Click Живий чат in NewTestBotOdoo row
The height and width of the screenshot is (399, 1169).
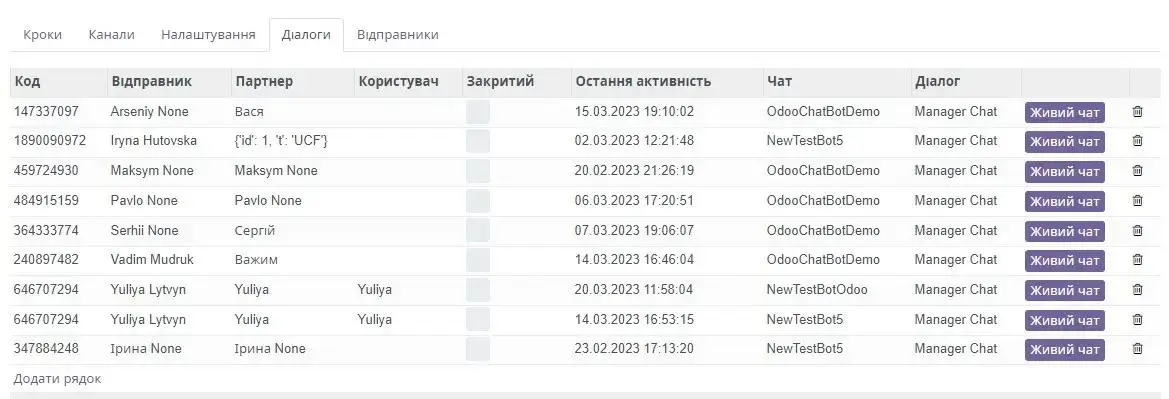[x=1065, y=290]
